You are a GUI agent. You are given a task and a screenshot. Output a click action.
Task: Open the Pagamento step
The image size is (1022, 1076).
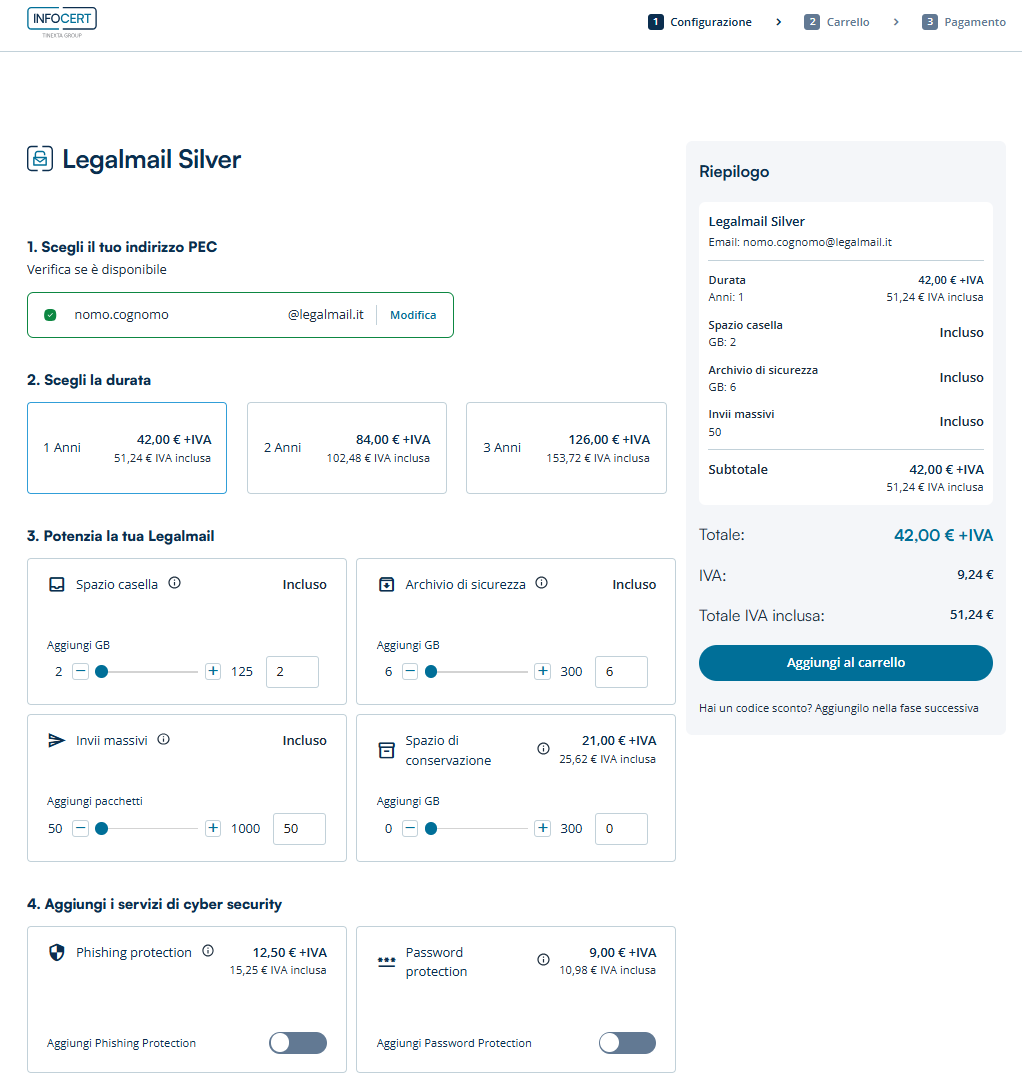click(964, 22)
